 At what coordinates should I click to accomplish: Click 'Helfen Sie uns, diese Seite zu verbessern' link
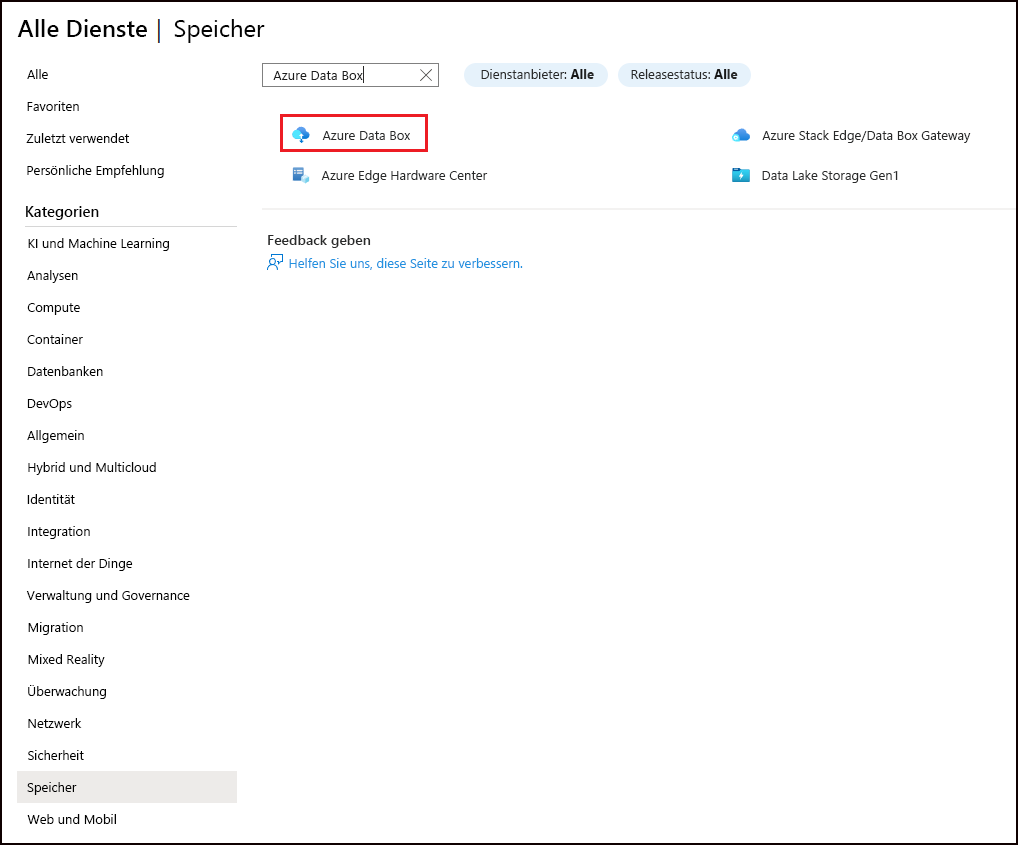[x=405, y=263]
